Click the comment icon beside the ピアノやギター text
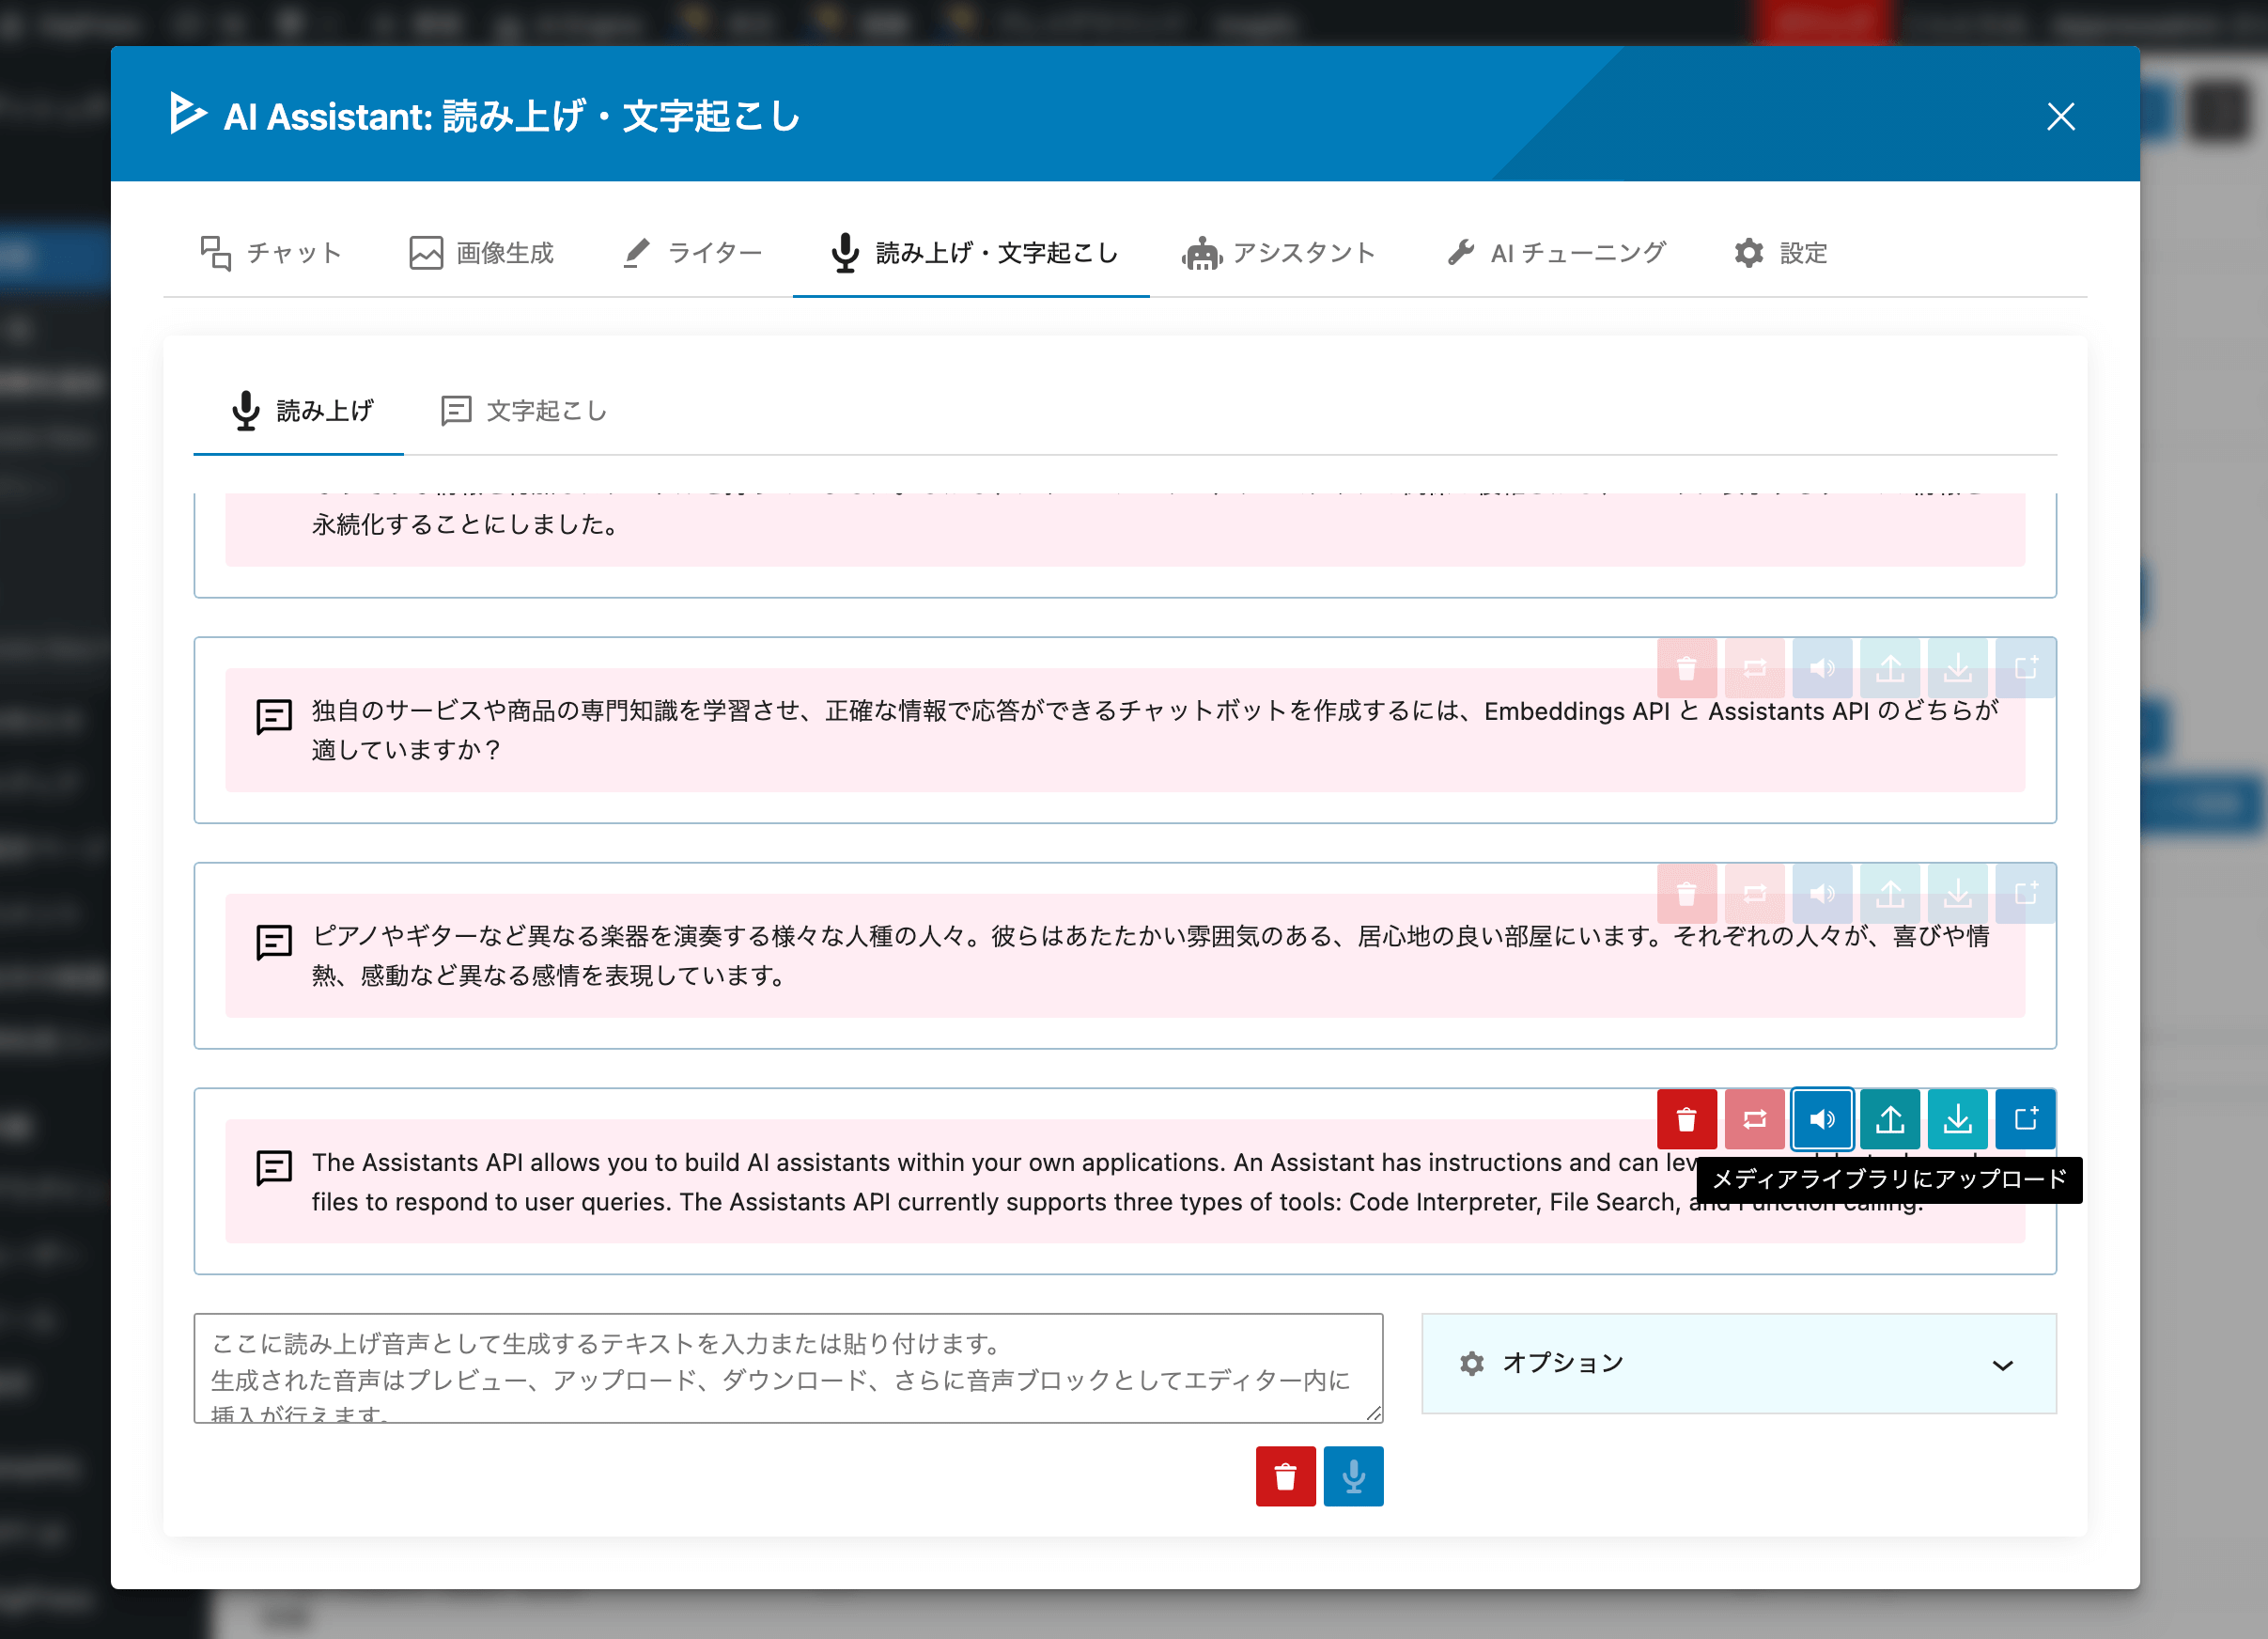 pyautogui.click(x=274, y=942)
